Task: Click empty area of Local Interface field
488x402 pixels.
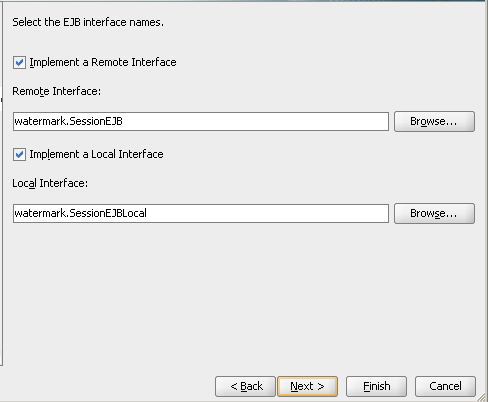Action: point(267,213)
